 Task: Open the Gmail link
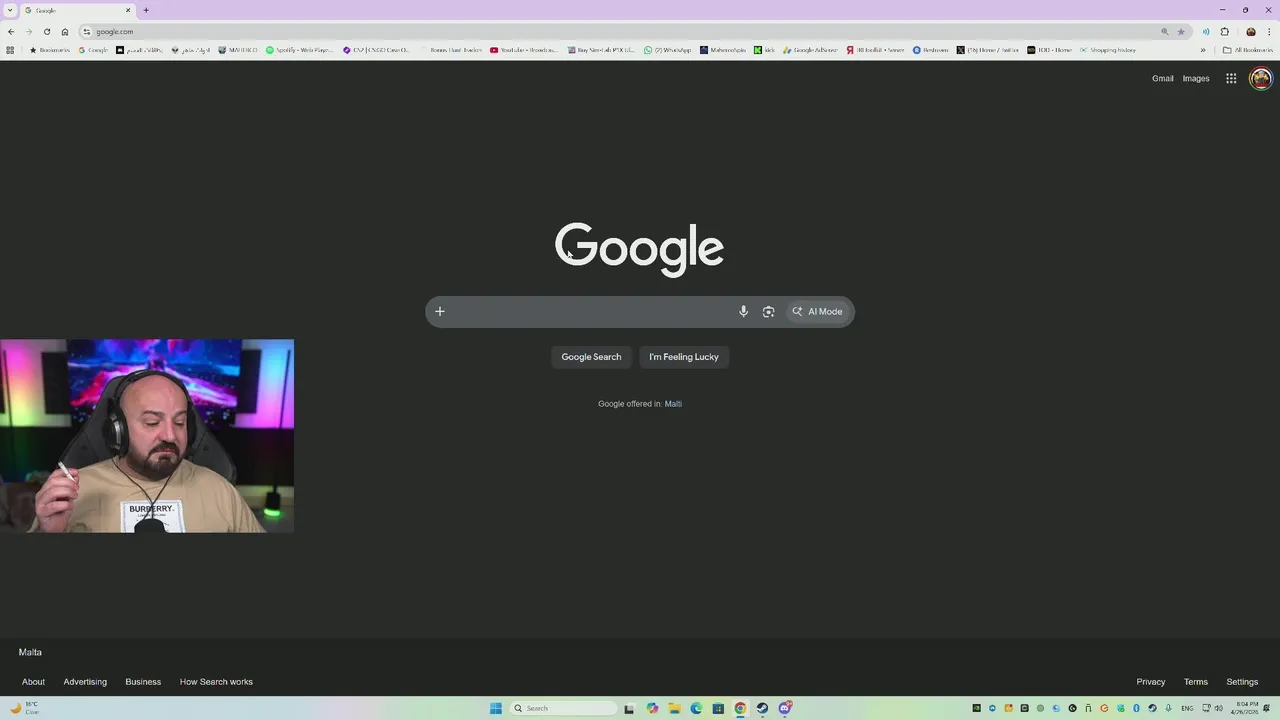[1162, 78]
